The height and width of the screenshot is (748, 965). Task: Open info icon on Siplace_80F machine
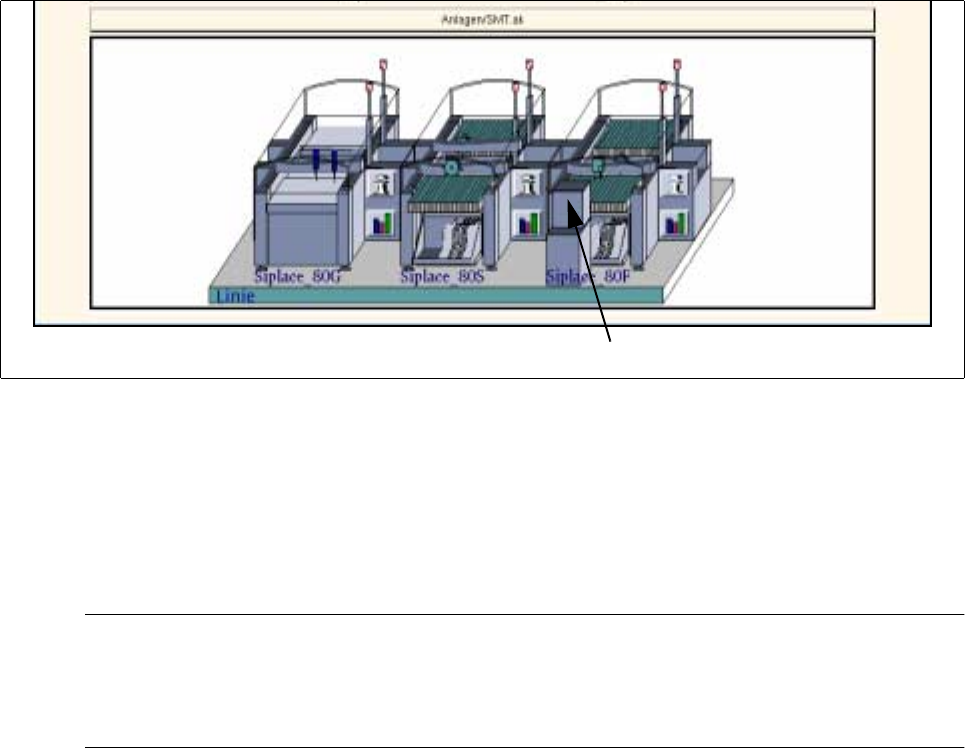click(x=676, y=183)
